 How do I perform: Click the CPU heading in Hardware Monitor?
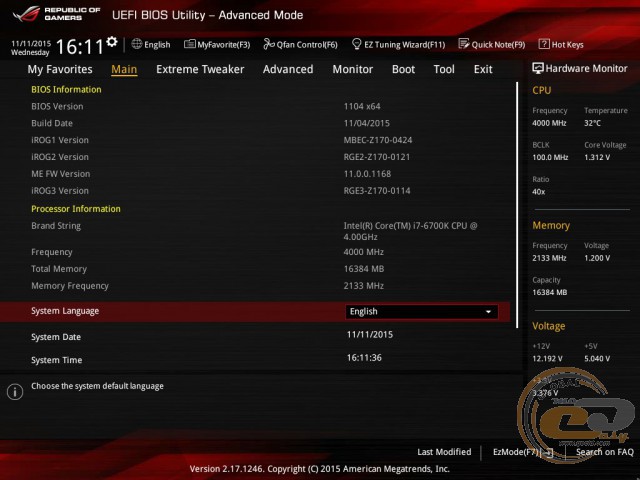(542, 90)
